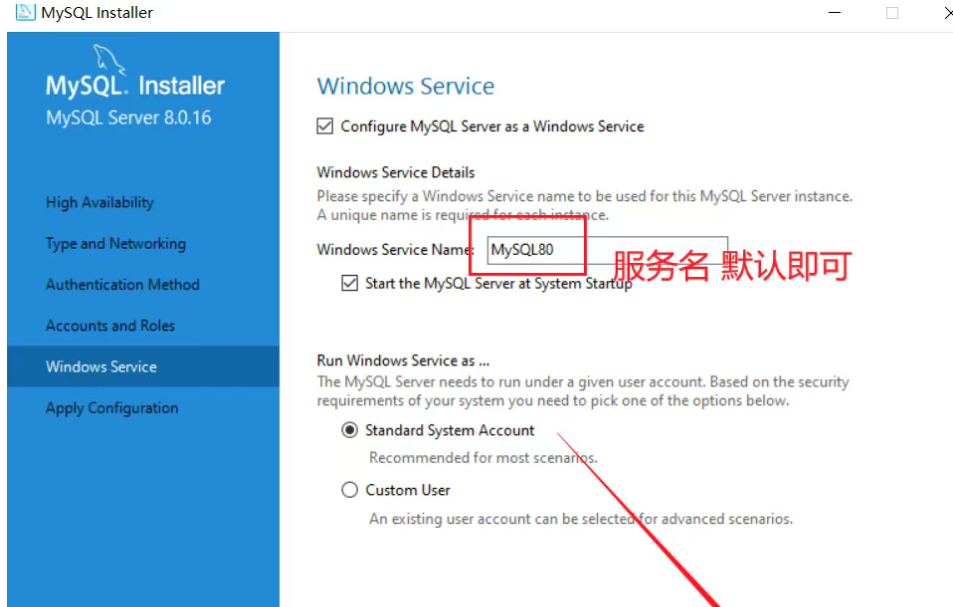The height and width of the screenshot is (607, 953).
Task: Toggle Configure MySQL Server as Windows Service checkbox
Action: coord(325,126)
